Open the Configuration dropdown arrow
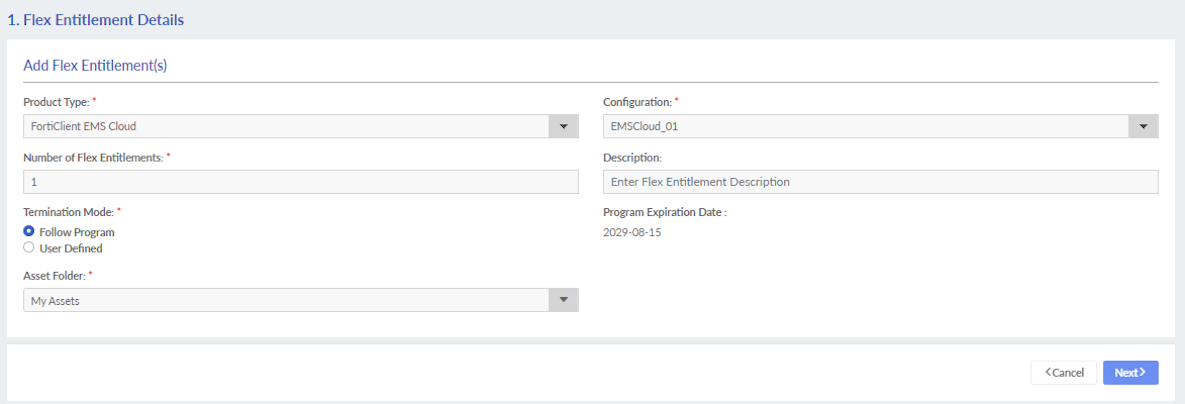 (1143, 127)
